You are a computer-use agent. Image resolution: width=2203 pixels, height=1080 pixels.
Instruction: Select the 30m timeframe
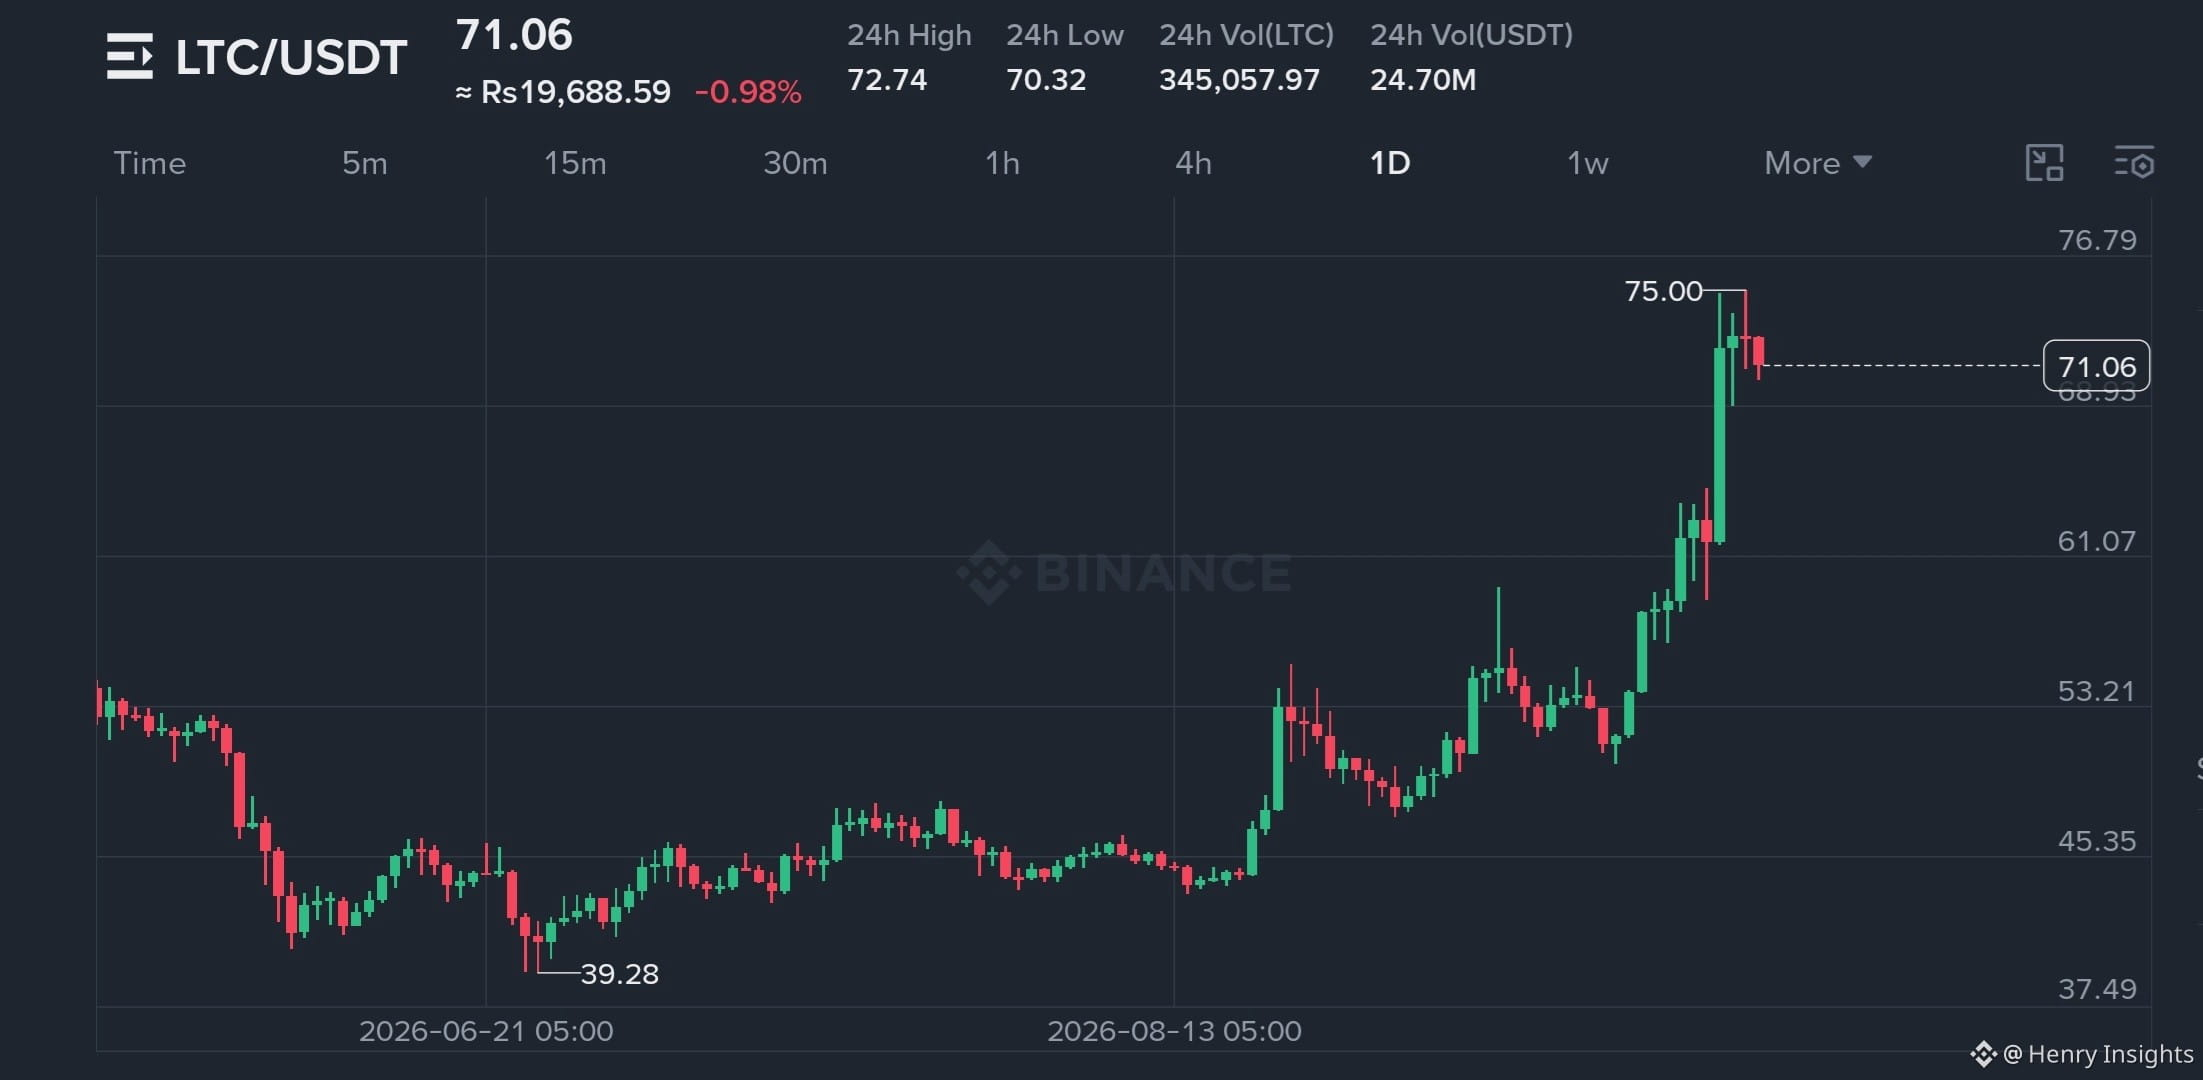click(795, 163)
